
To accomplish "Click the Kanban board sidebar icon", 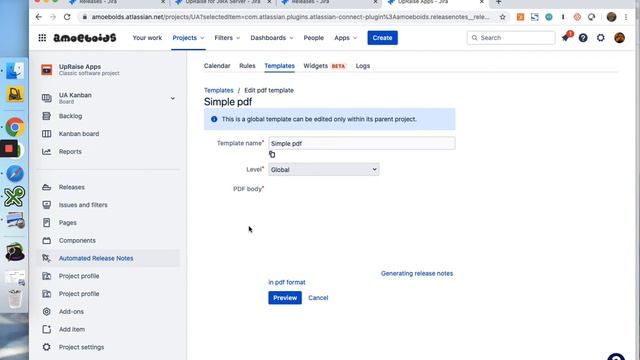I will [47, 134].
